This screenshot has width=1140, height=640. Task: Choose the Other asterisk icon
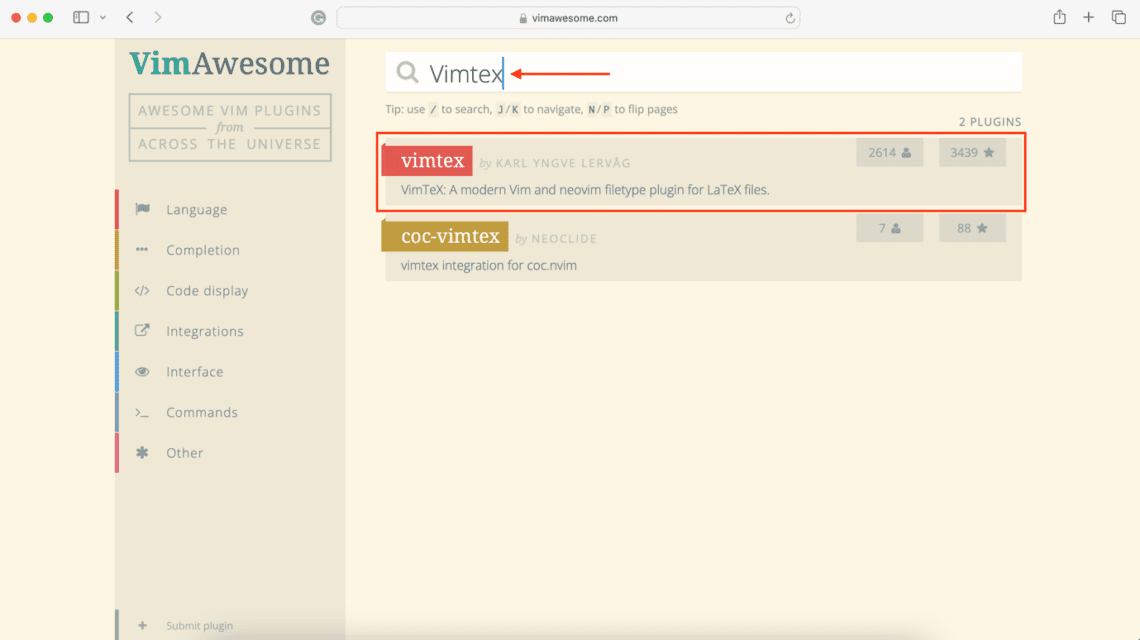point(144,452)
